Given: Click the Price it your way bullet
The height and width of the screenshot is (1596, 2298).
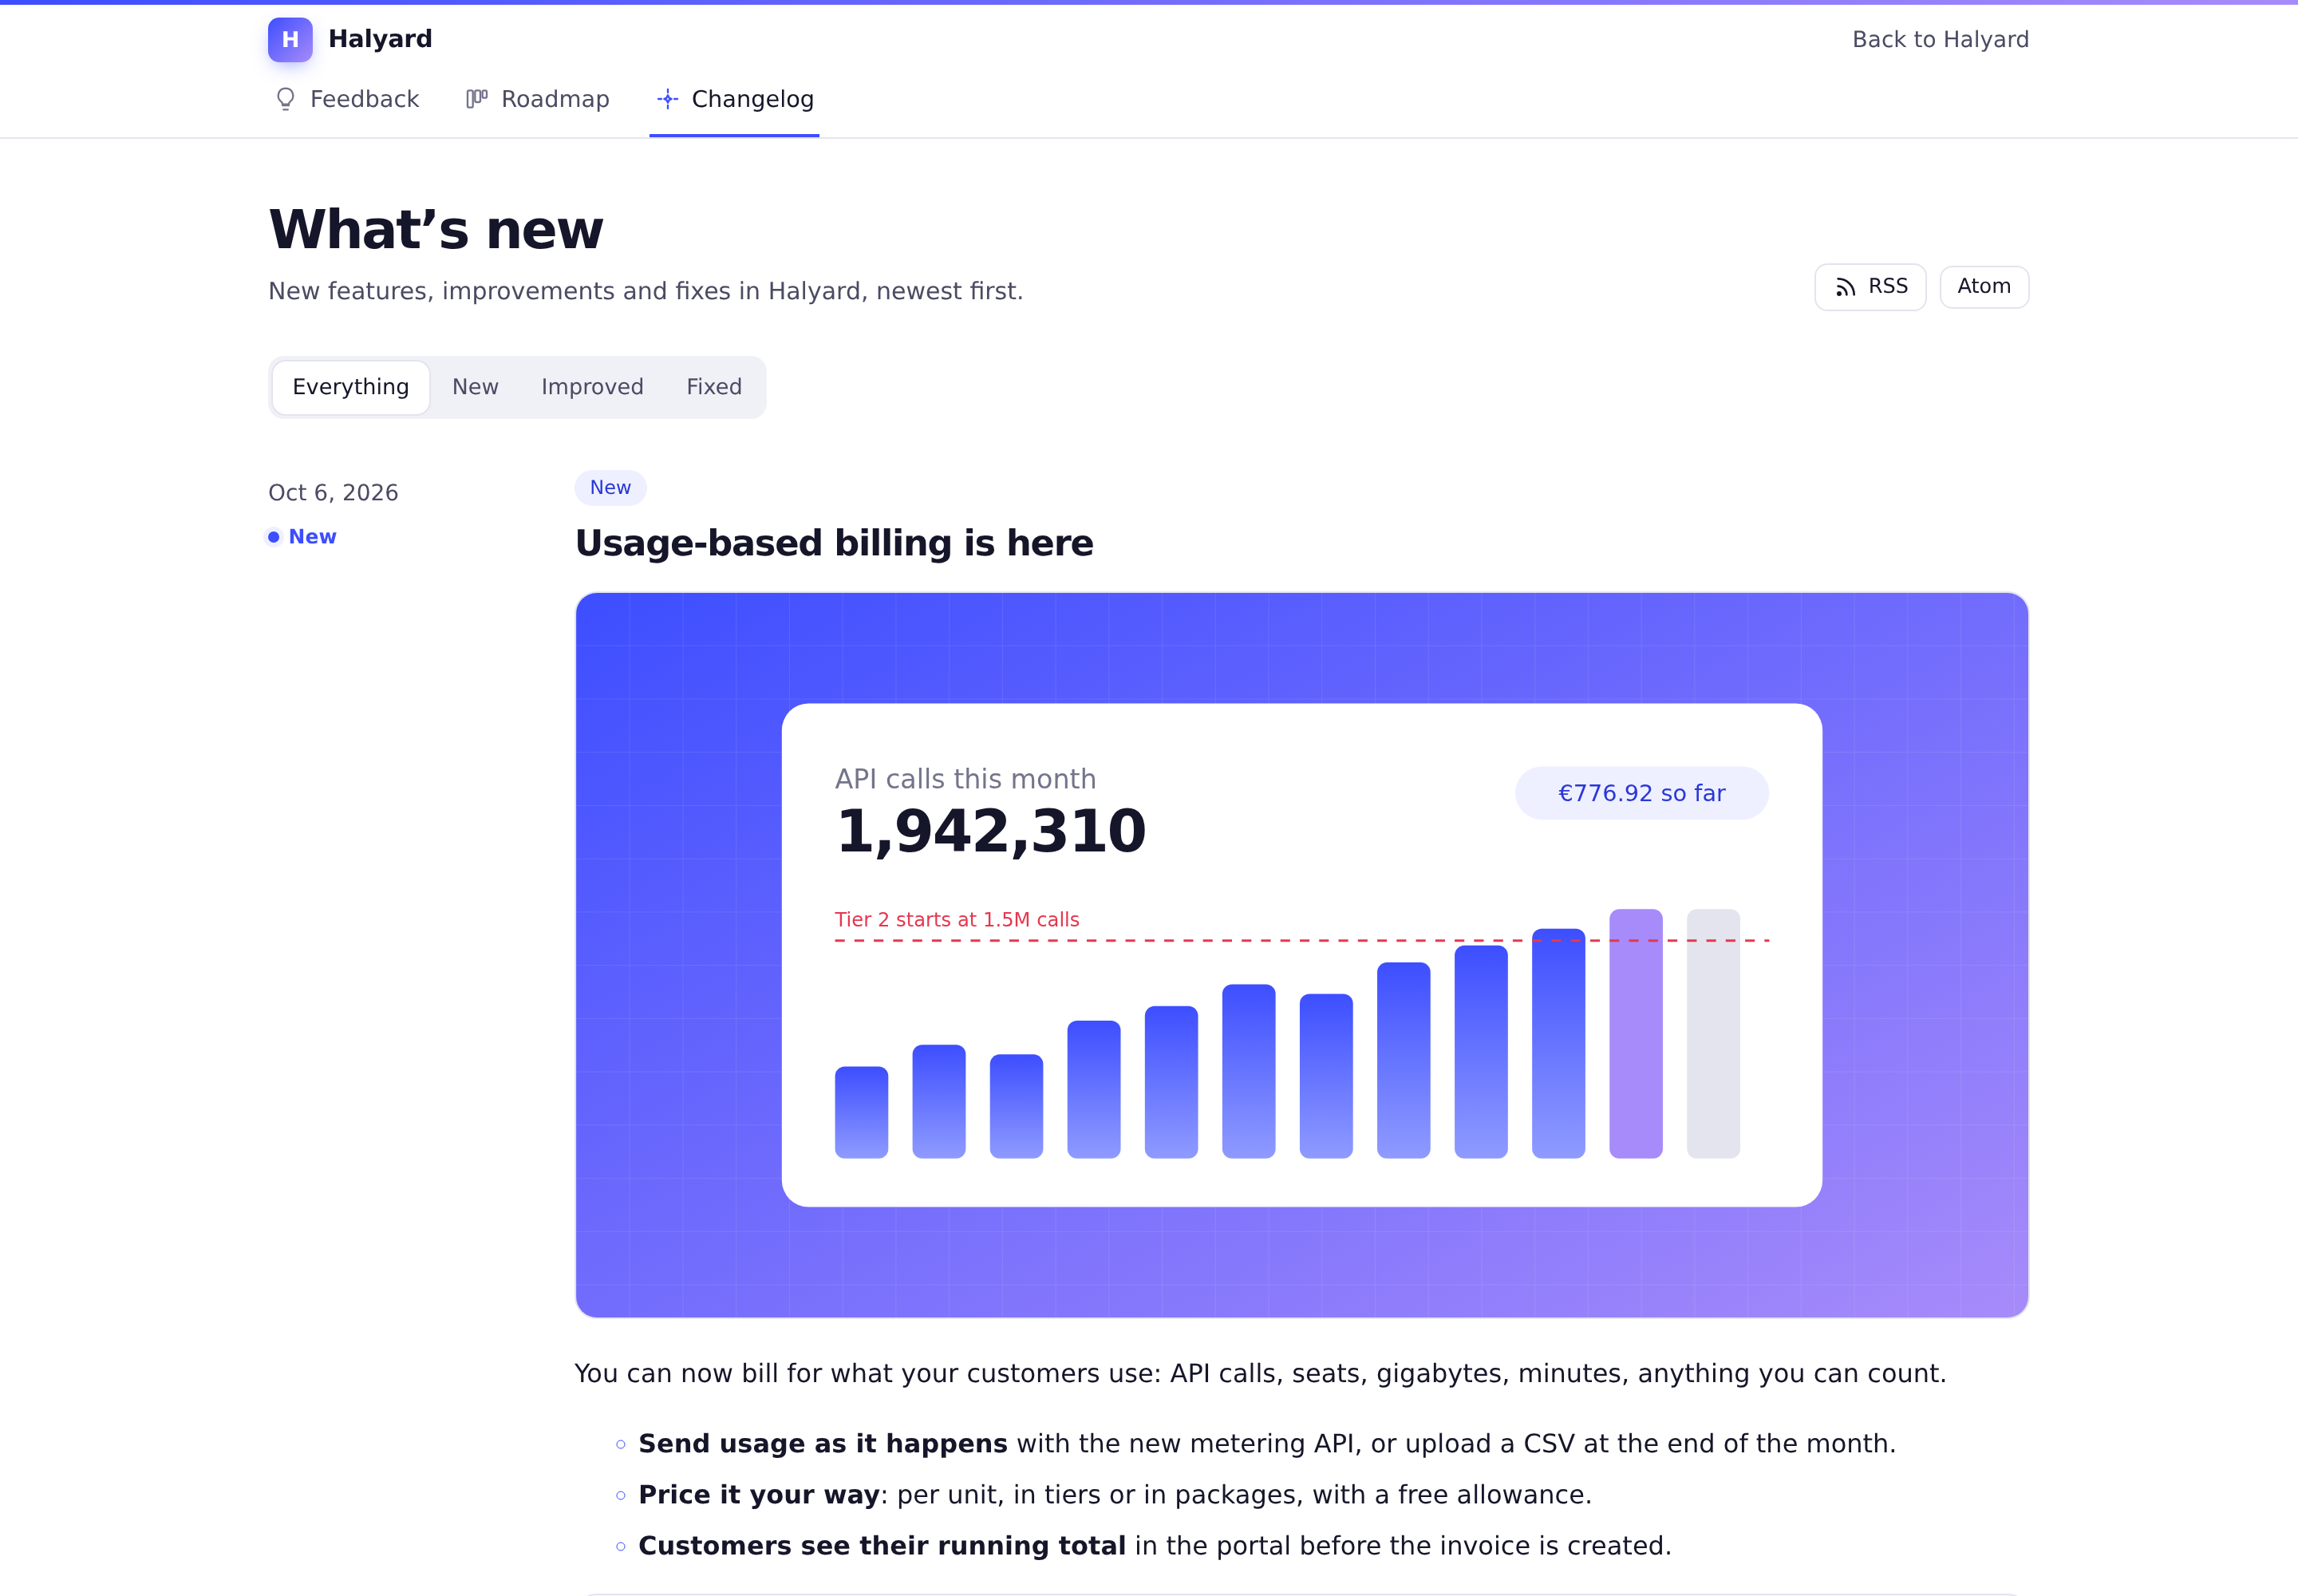Looking at the screenshot, I should tap(1115, 1495).
